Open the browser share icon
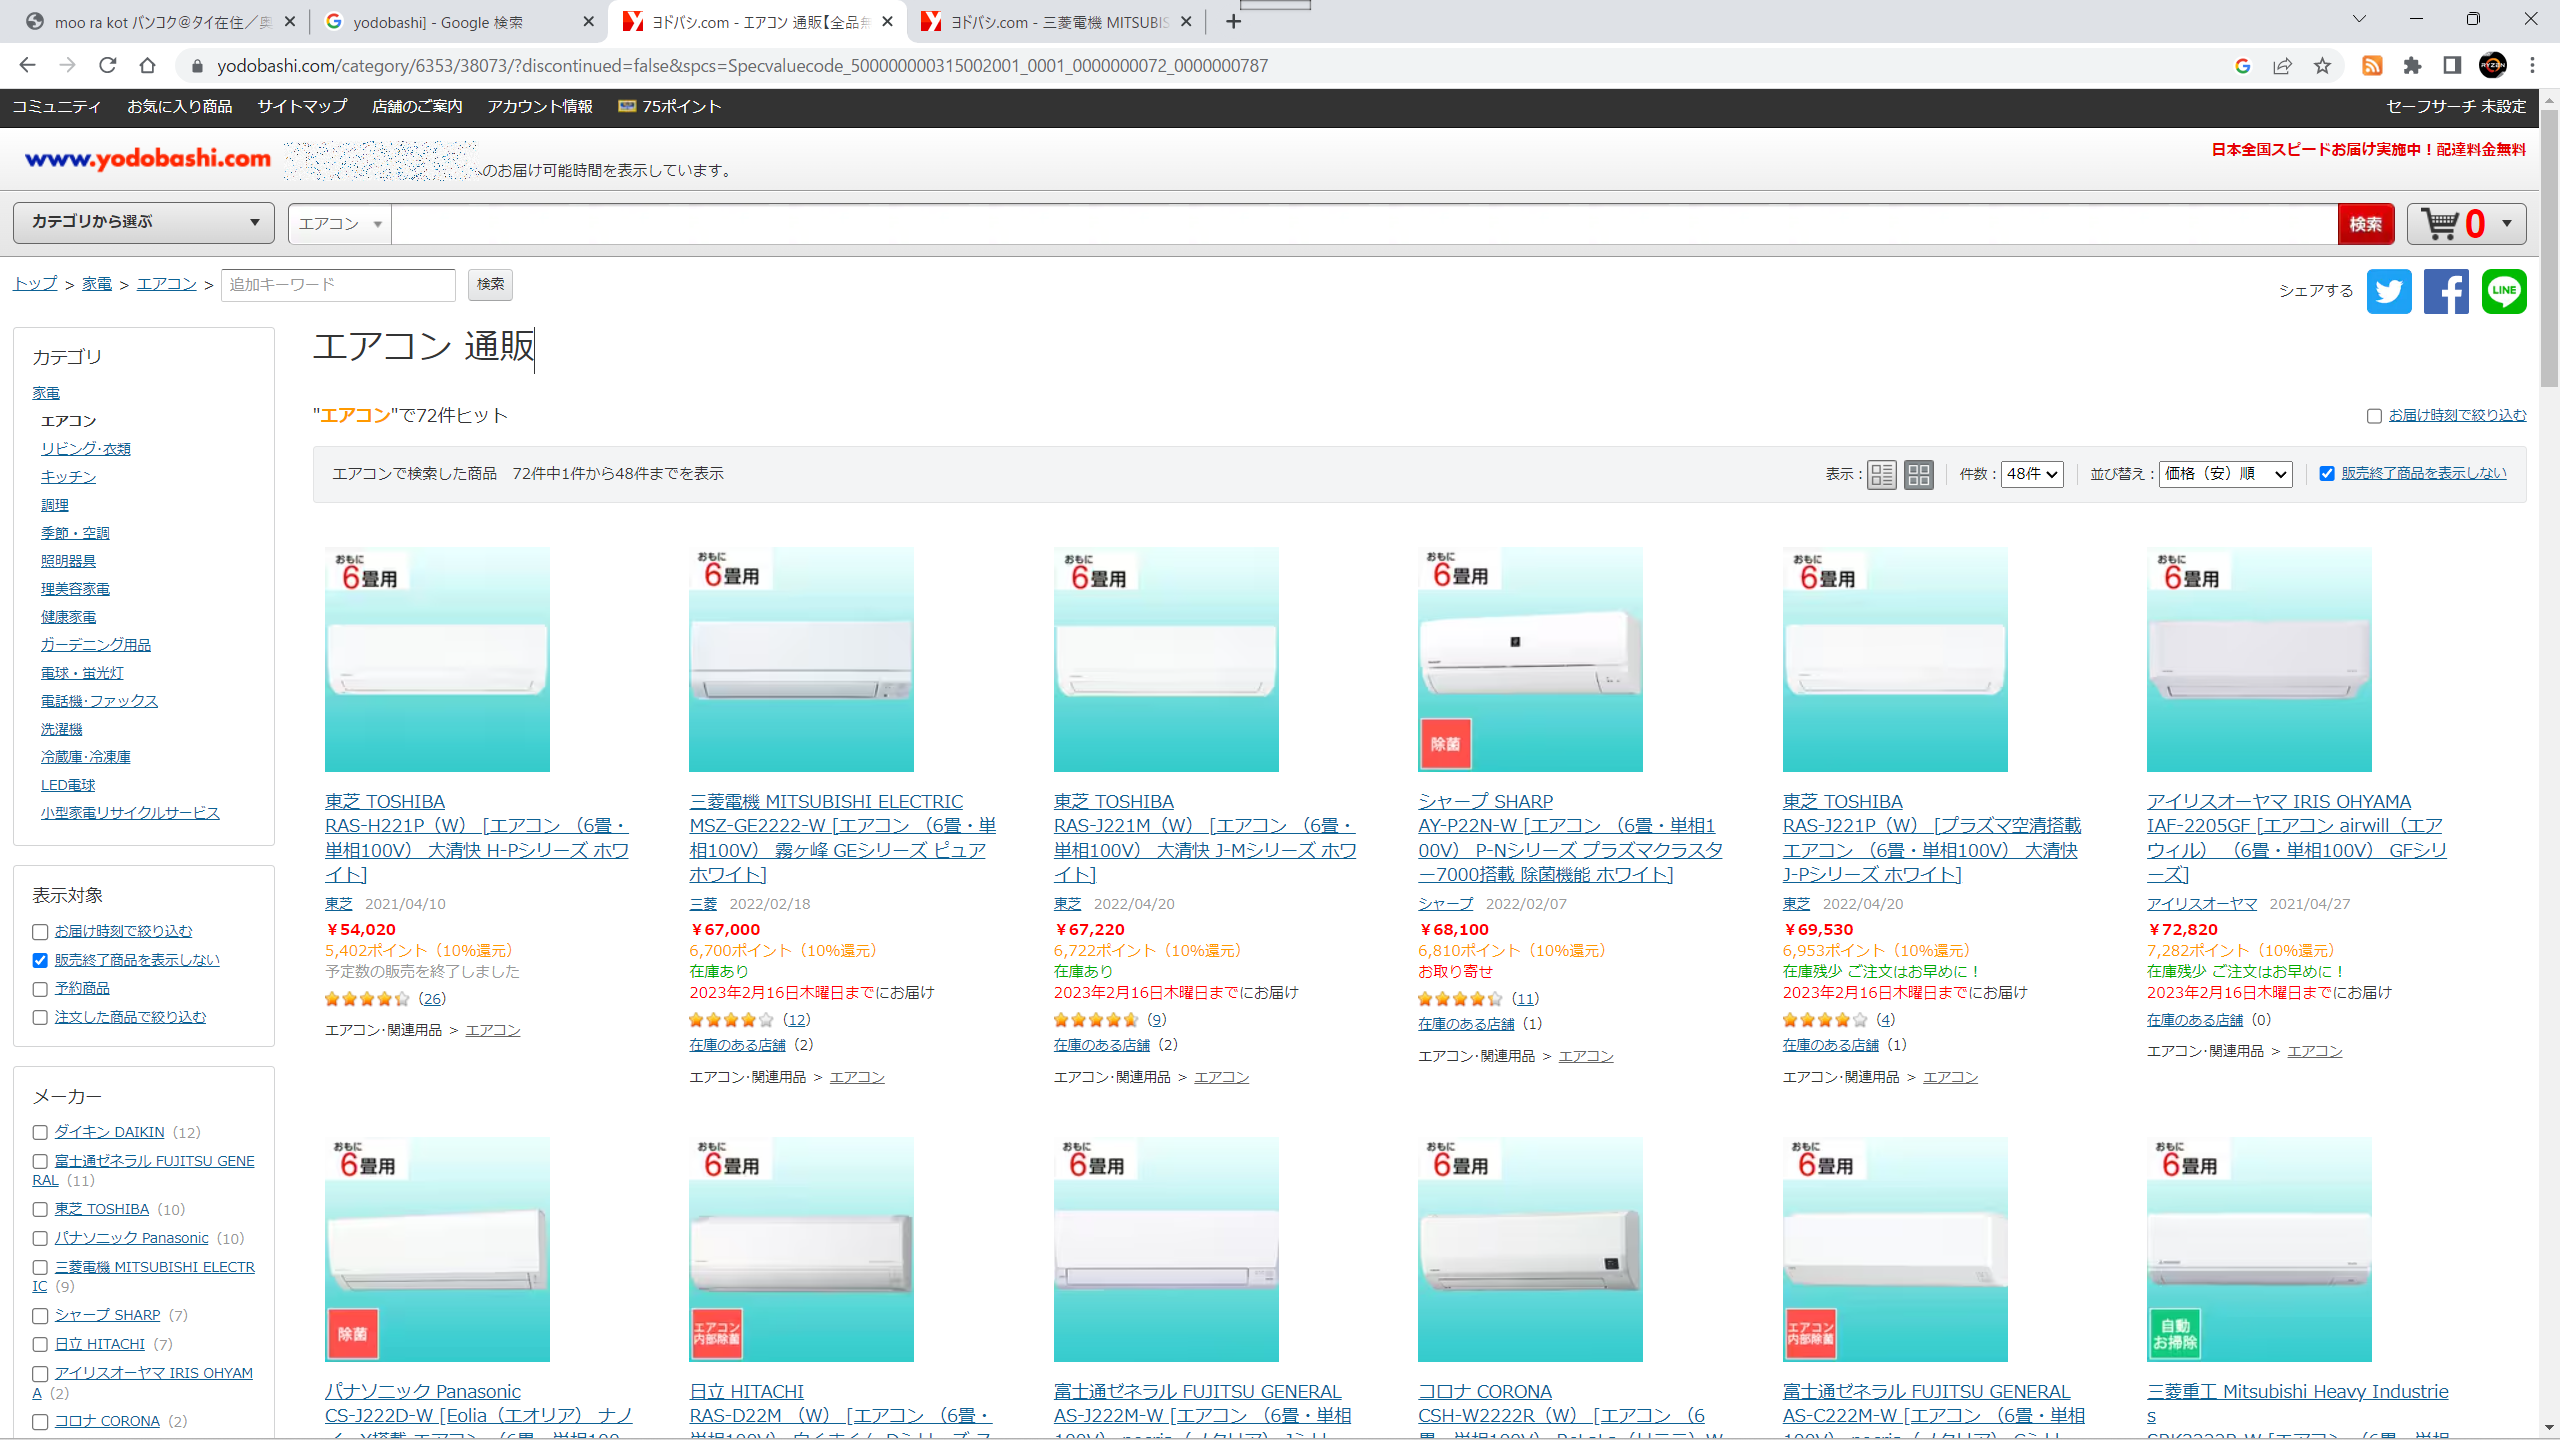This screenshot has height=1440, width=2560. pos(2282,66)
